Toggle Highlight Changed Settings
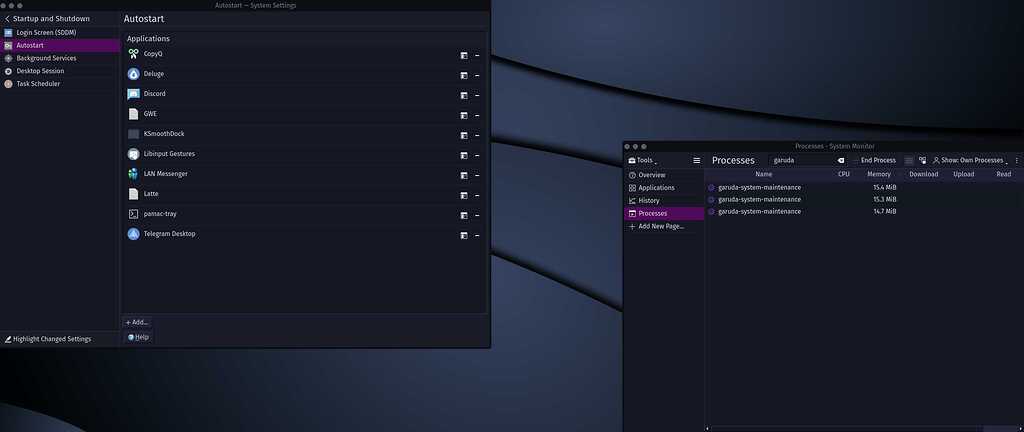 pyautogui.click(x=48, y=339)
